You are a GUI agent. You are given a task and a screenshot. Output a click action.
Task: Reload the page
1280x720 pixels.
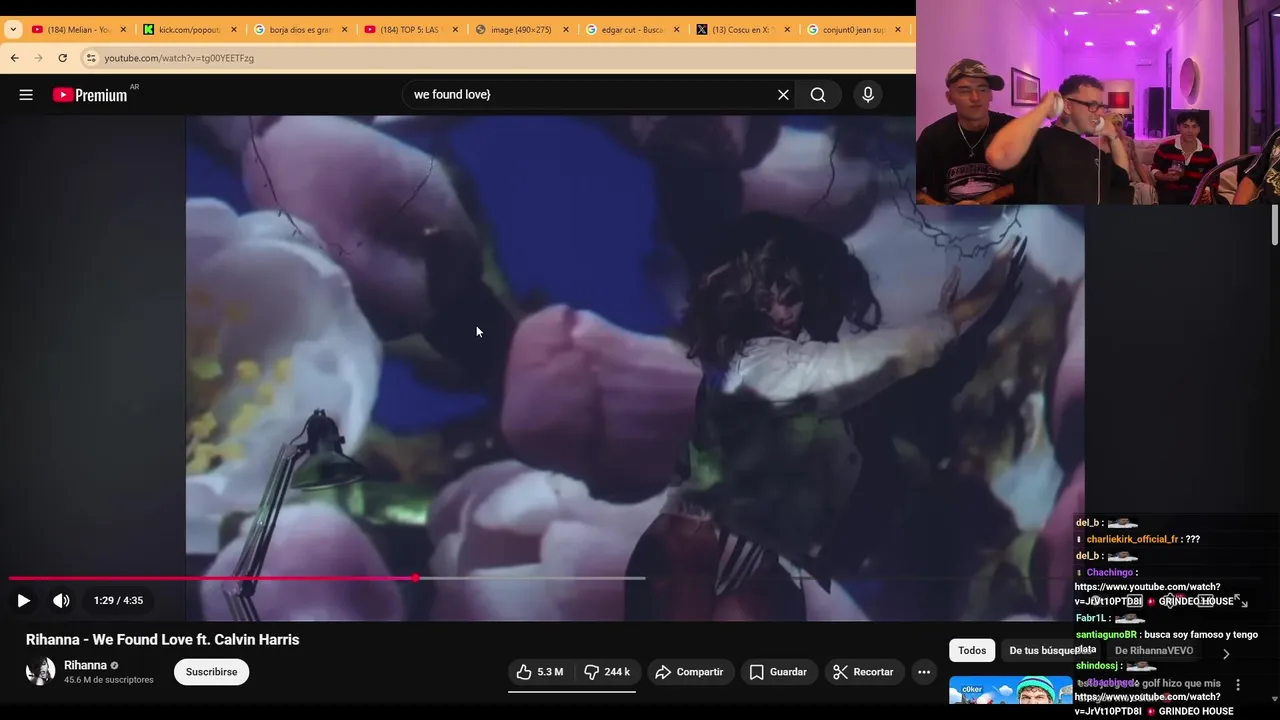62,58
